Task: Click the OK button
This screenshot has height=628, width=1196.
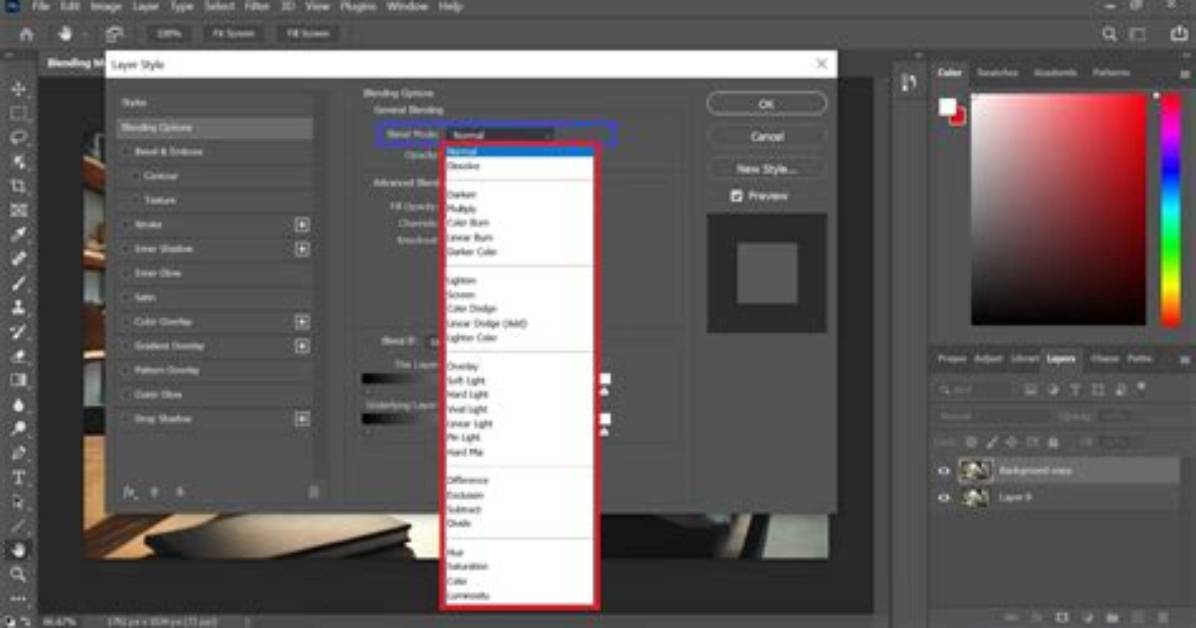Action: tap(767, 104)
